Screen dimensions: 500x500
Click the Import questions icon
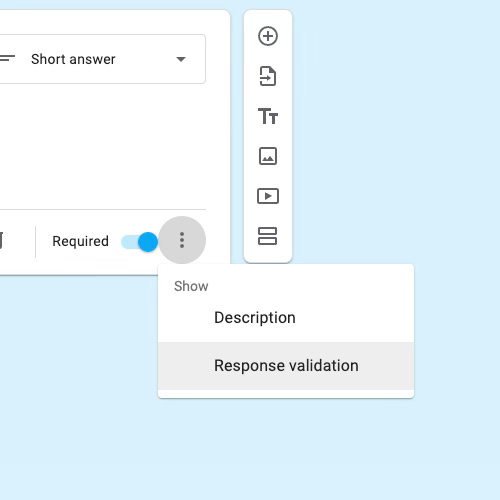pyautogui.click(x=268, y=76)
